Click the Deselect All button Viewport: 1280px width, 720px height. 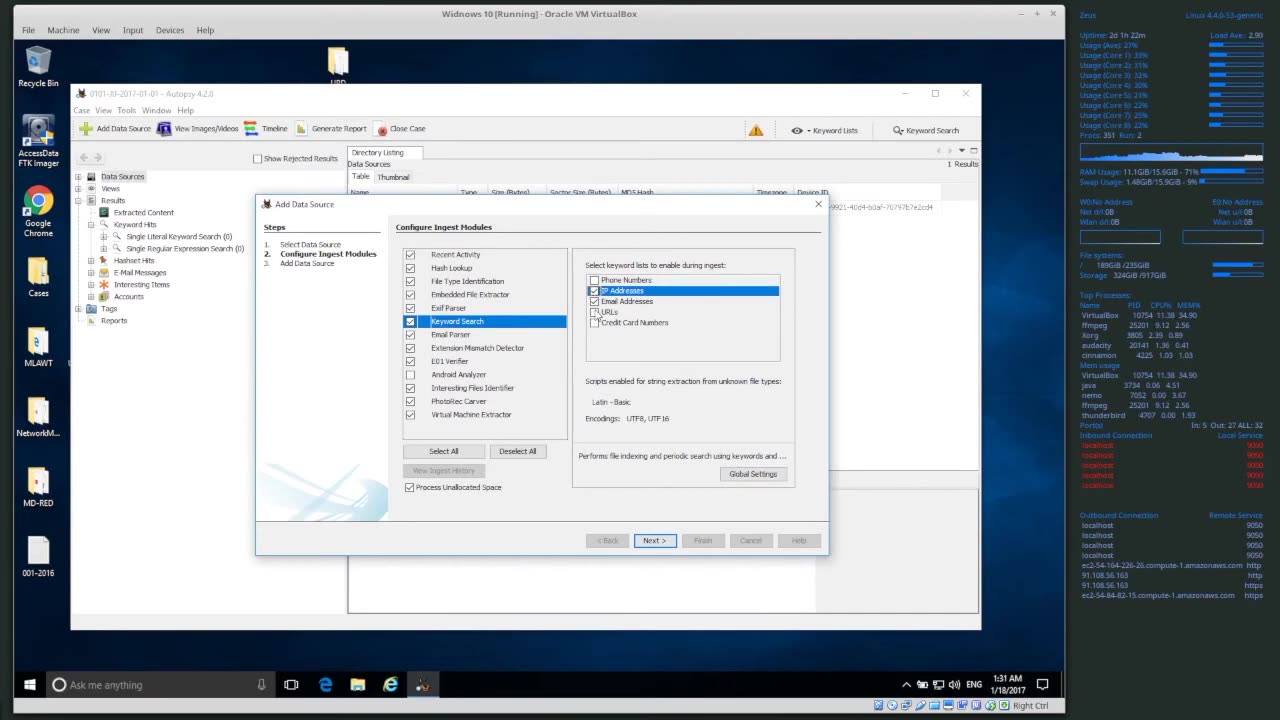[x=517, y=451]
